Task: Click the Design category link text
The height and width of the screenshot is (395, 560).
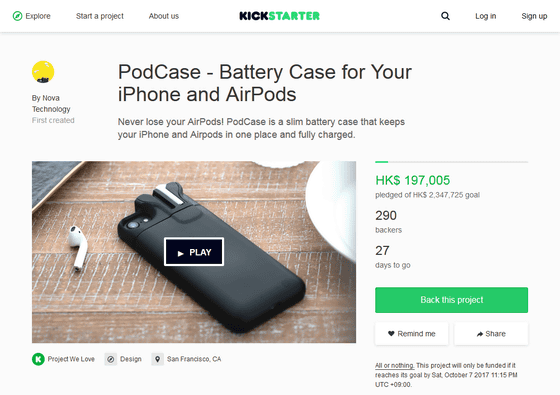Action: [131, 359]
